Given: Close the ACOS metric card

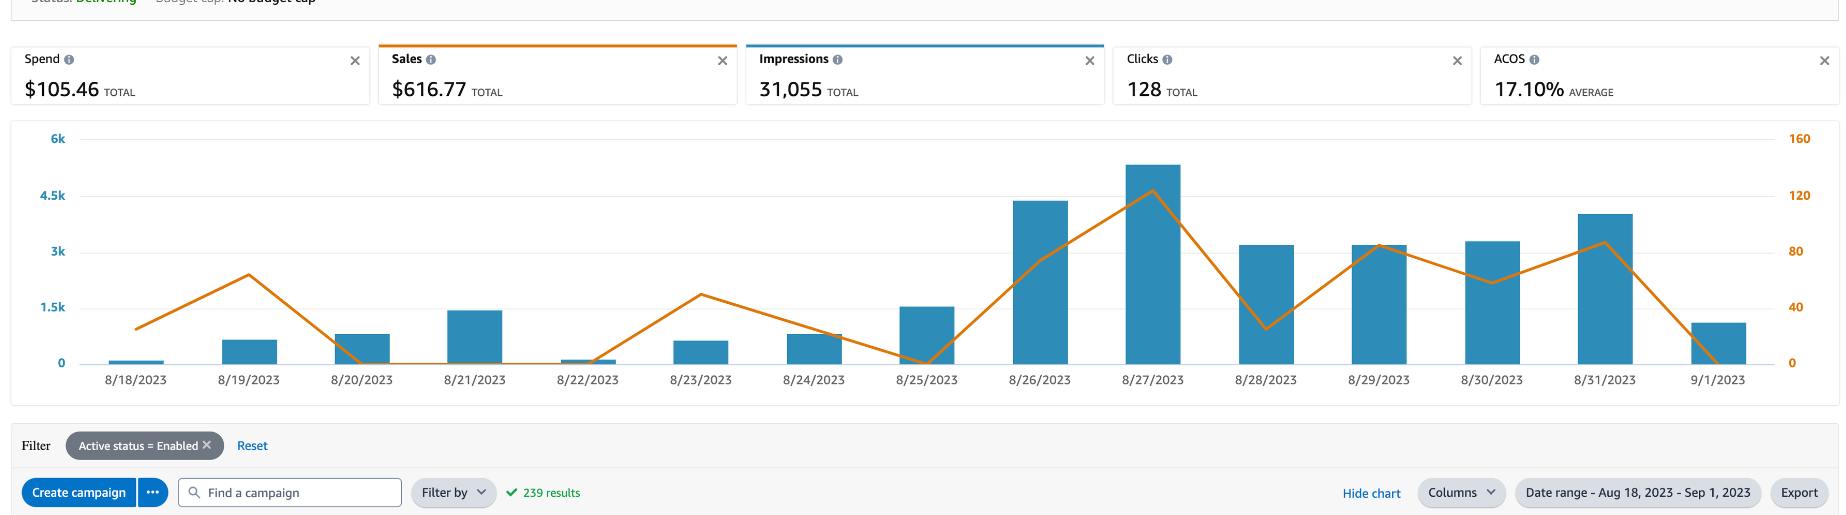Looking at the screenshot, I should coord(1824,61).
